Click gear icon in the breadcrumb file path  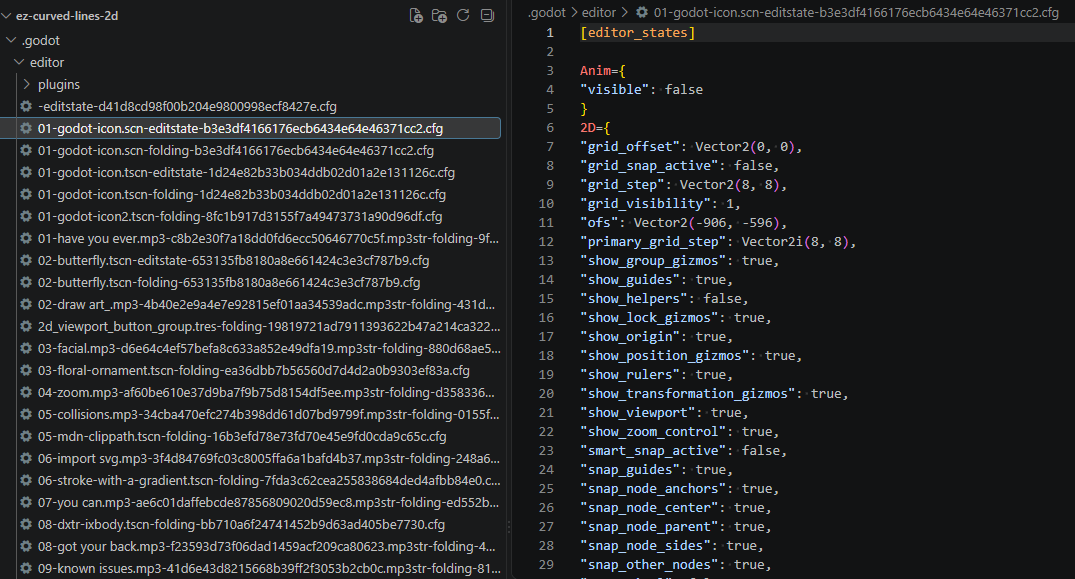click(642, 12)
